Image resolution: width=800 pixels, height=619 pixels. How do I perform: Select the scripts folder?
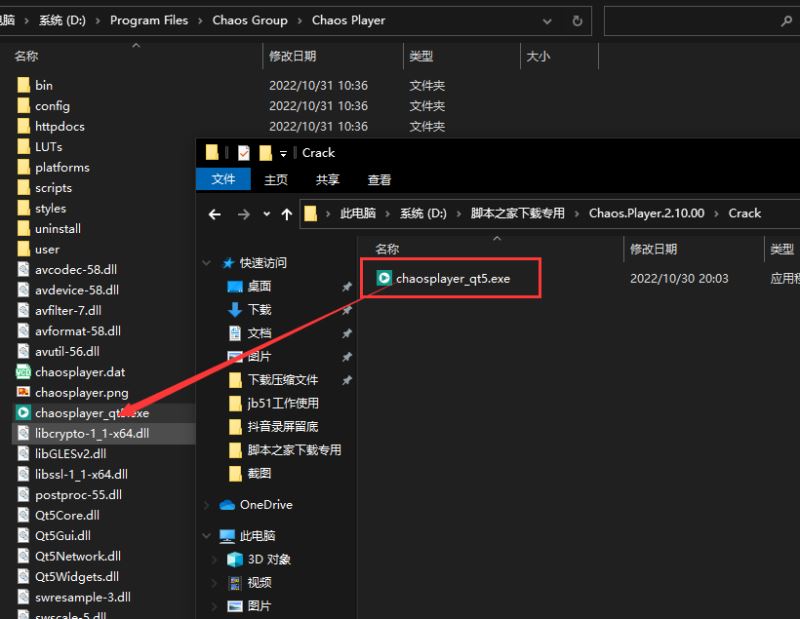[53, 188]
